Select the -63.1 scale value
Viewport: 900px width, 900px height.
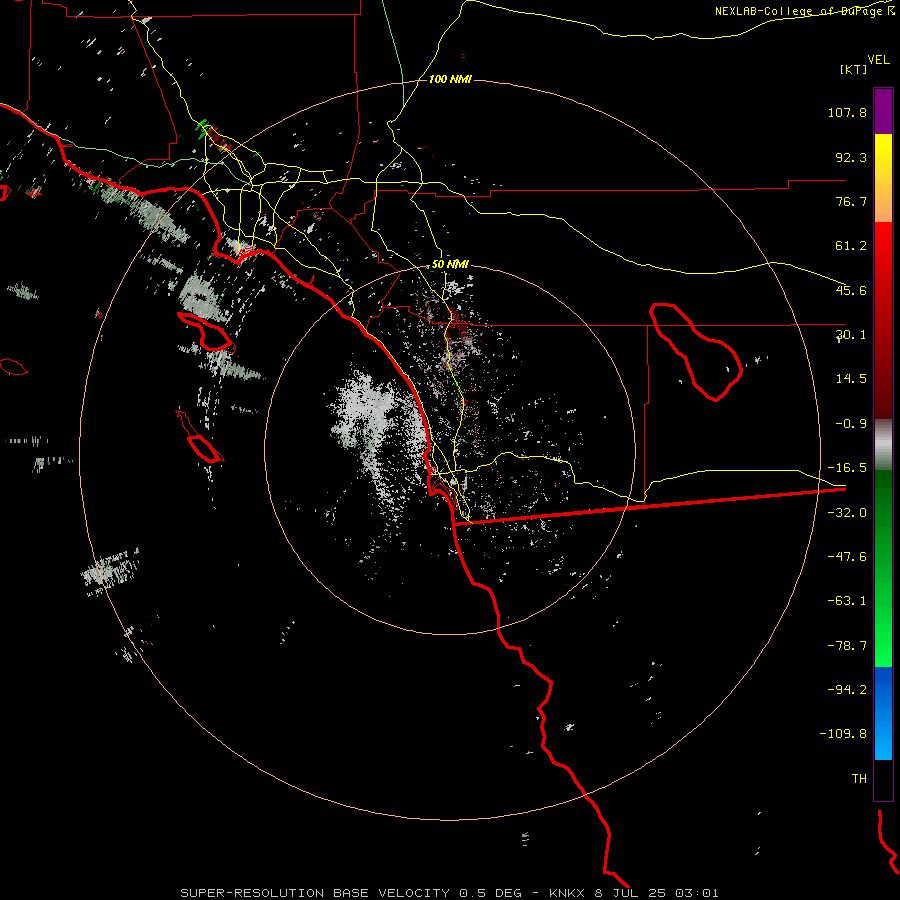(847, 601)
